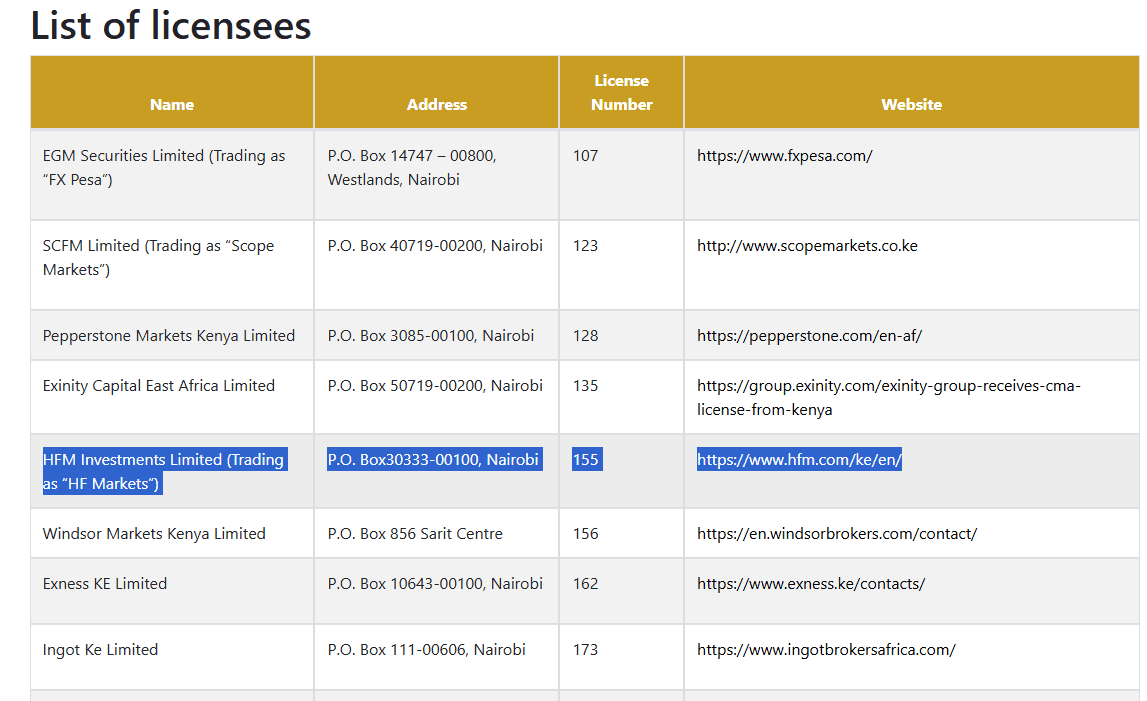Click Pepperstone Markets Kenya Limited text

[x=168, y=336]
